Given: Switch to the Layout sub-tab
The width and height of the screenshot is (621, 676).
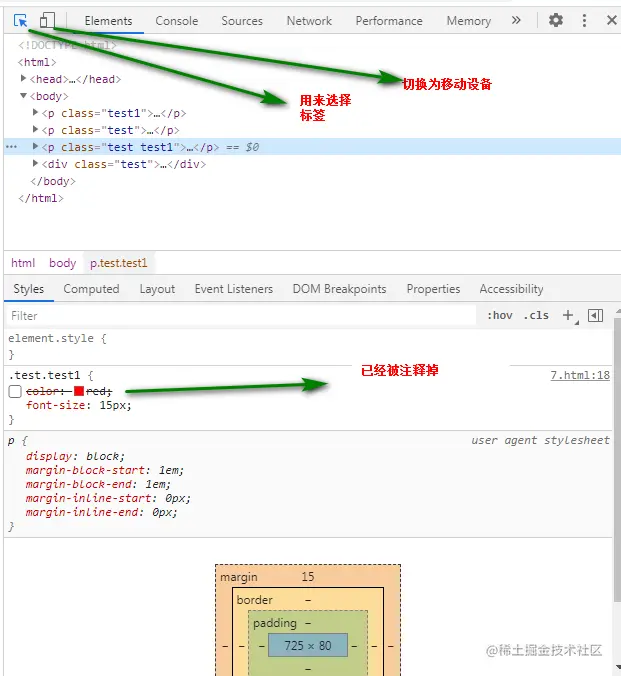Looking at the screenshot, I should (x=157, y=289).
